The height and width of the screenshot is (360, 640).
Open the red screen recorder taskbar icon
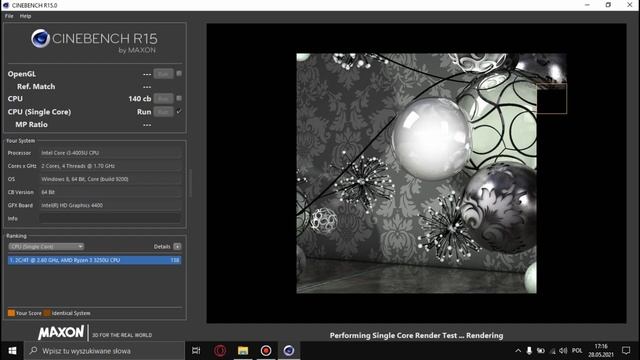click(x=266, y=351)
